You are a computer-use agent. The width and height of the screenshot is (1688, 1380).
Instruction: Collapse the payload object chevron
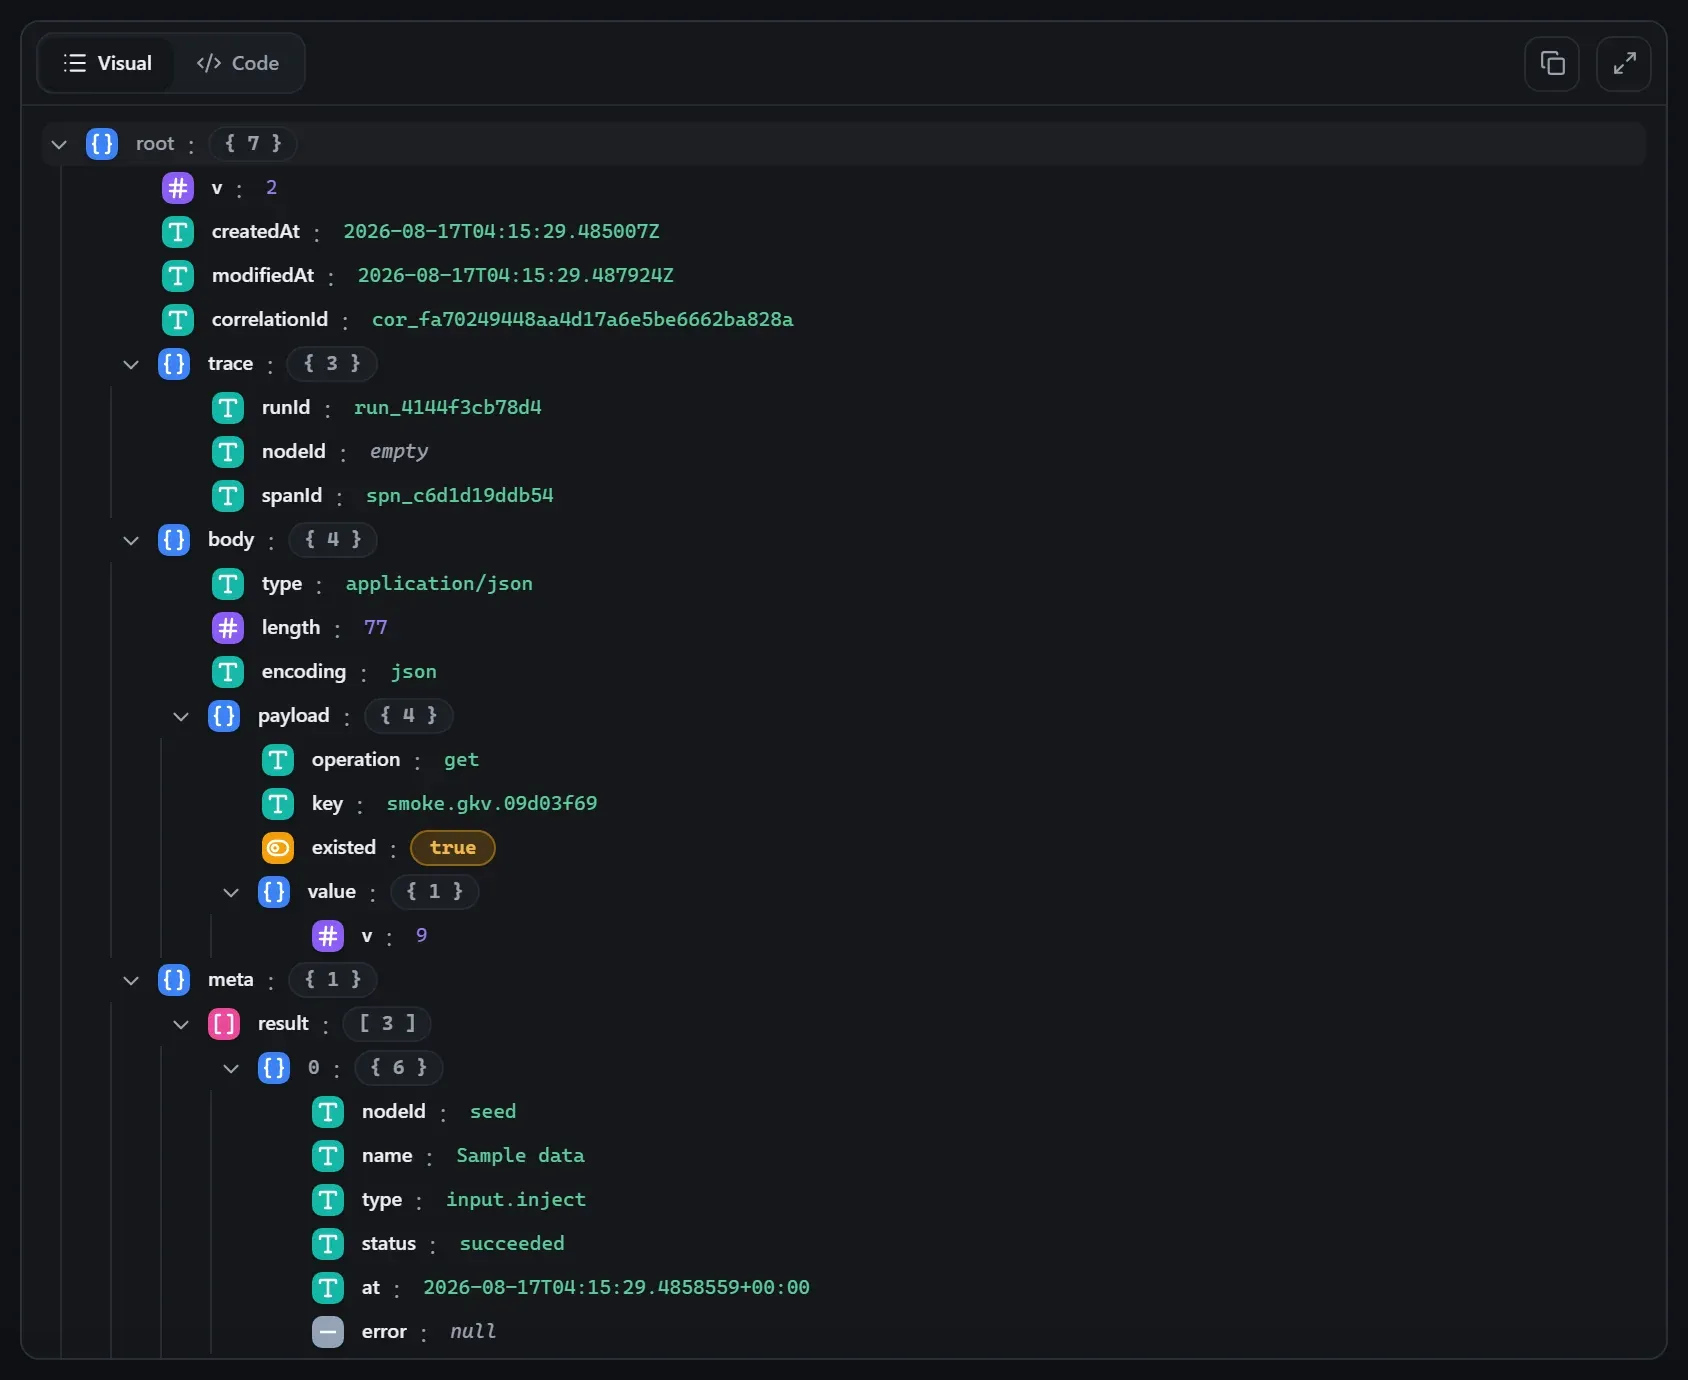(181, 716)
